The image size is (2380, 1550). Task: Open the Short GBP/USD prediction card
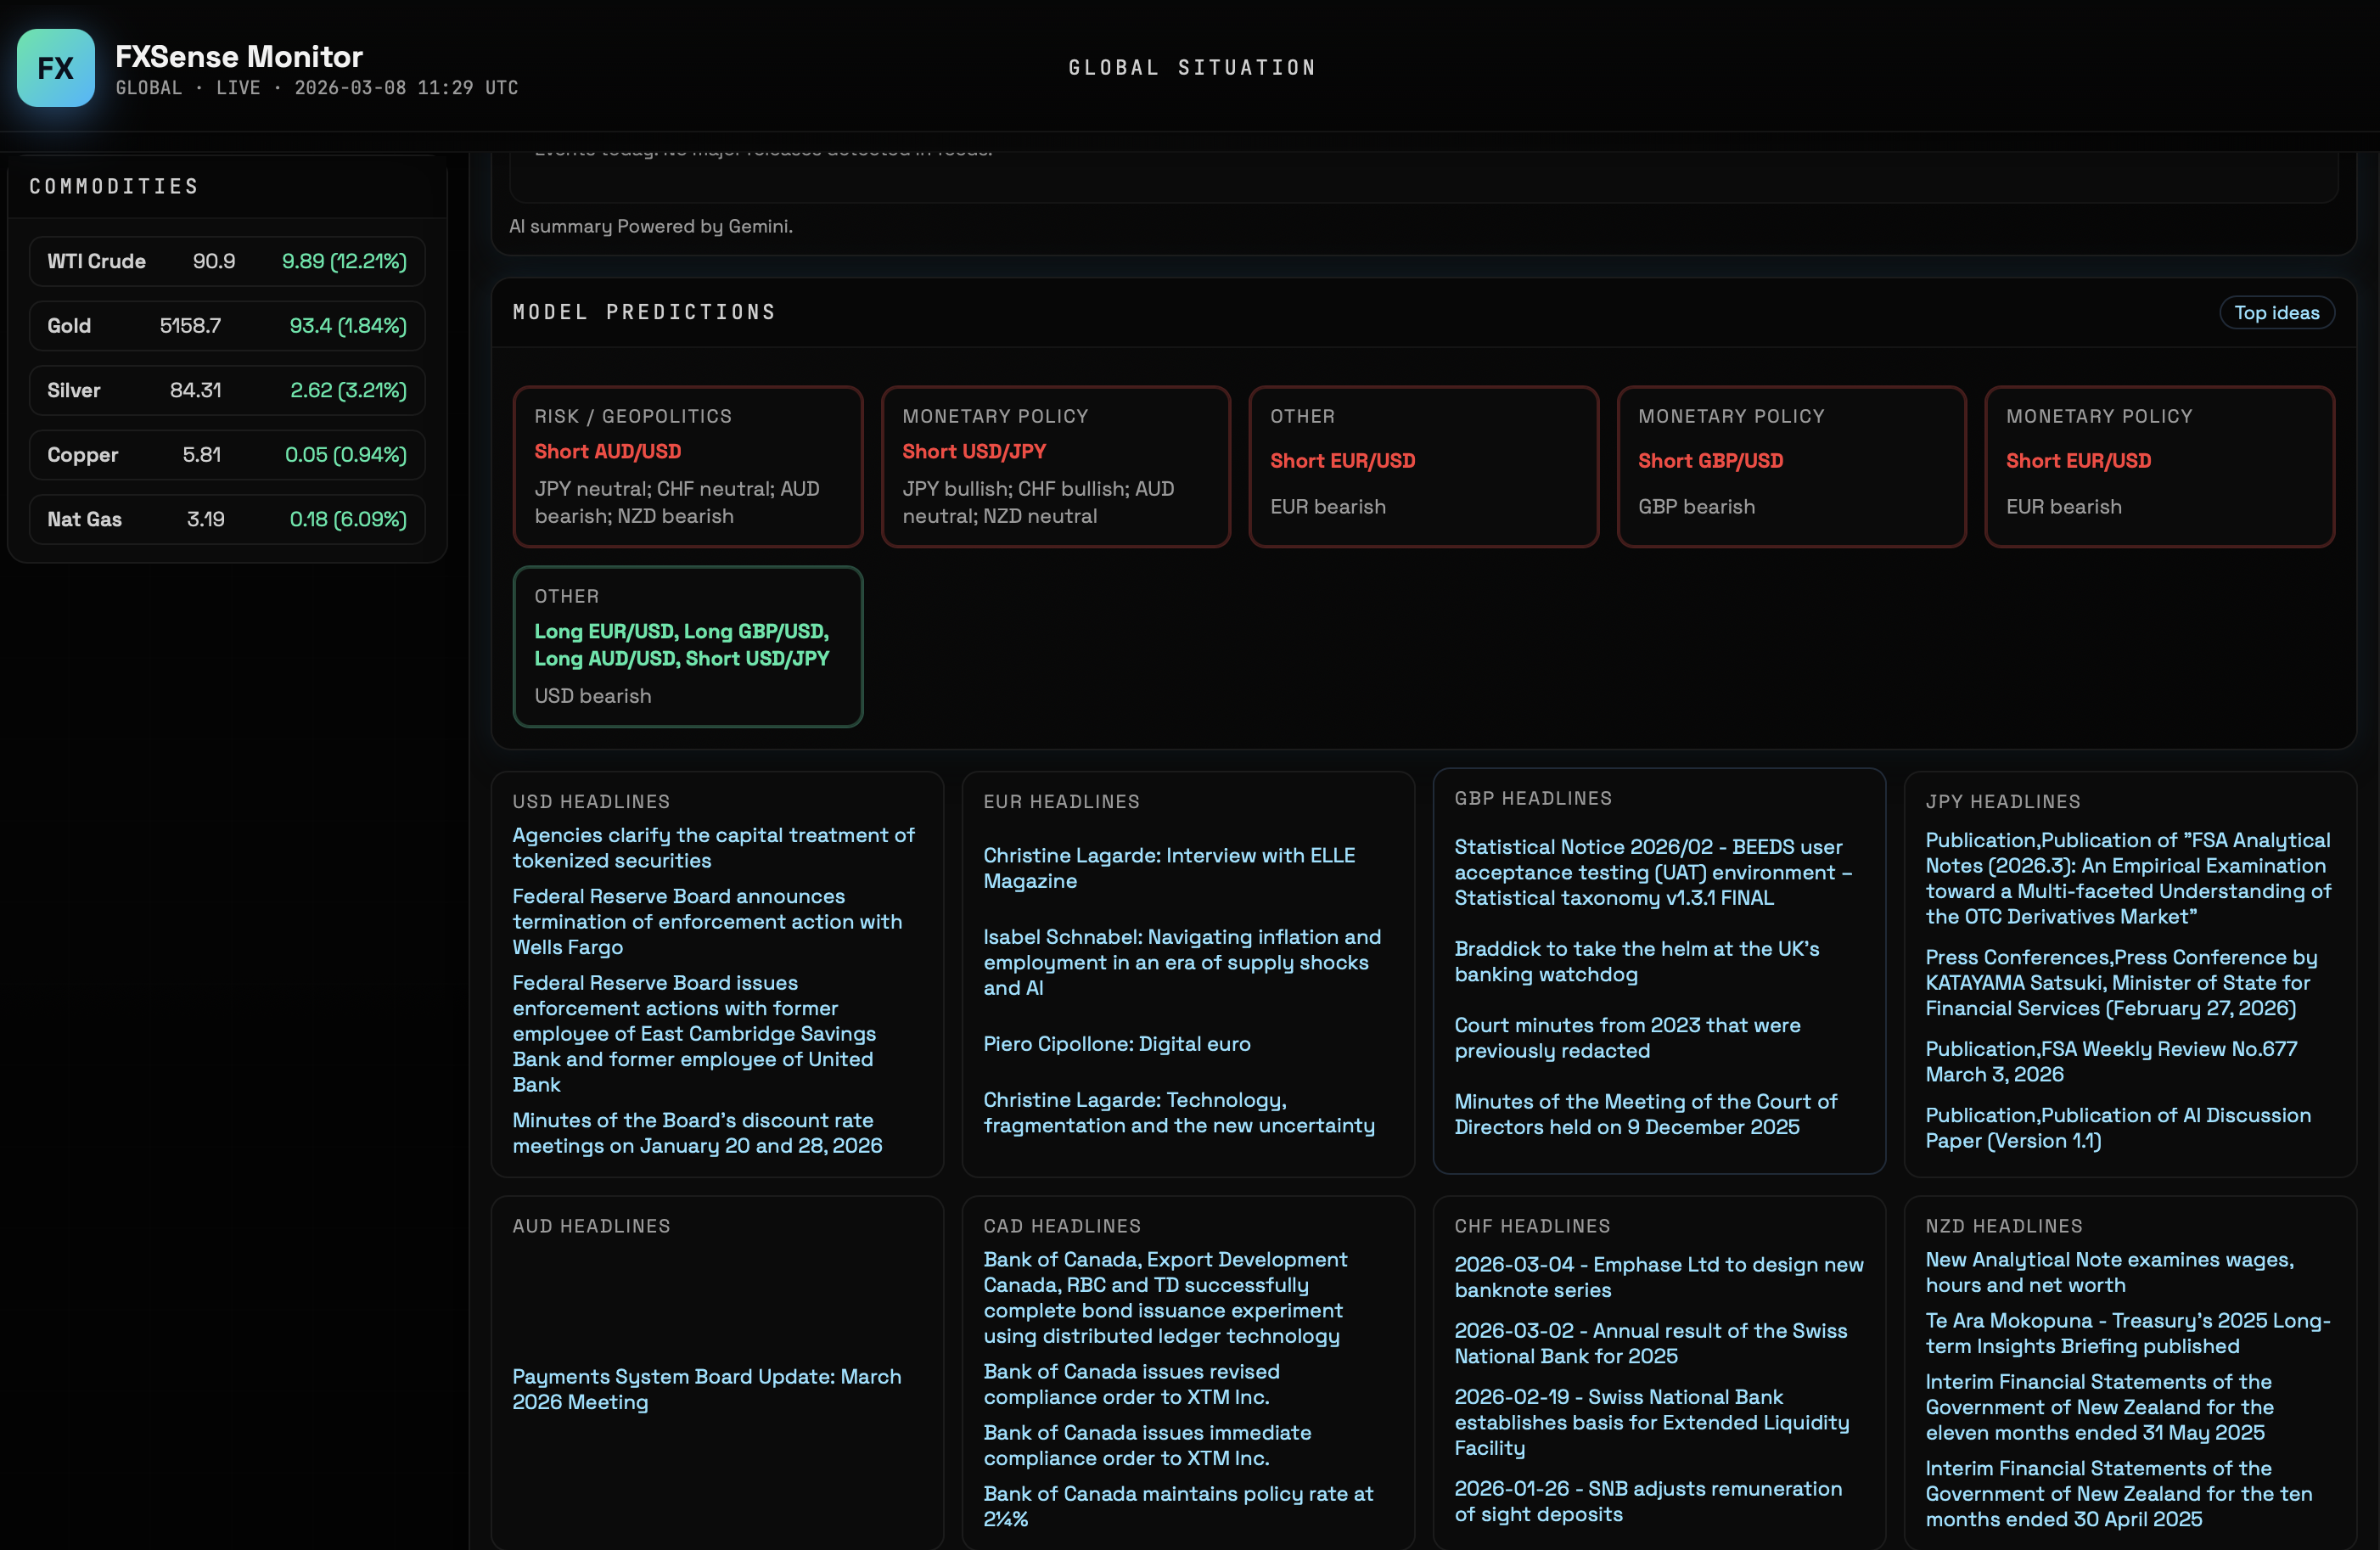tap(1790, 467)
